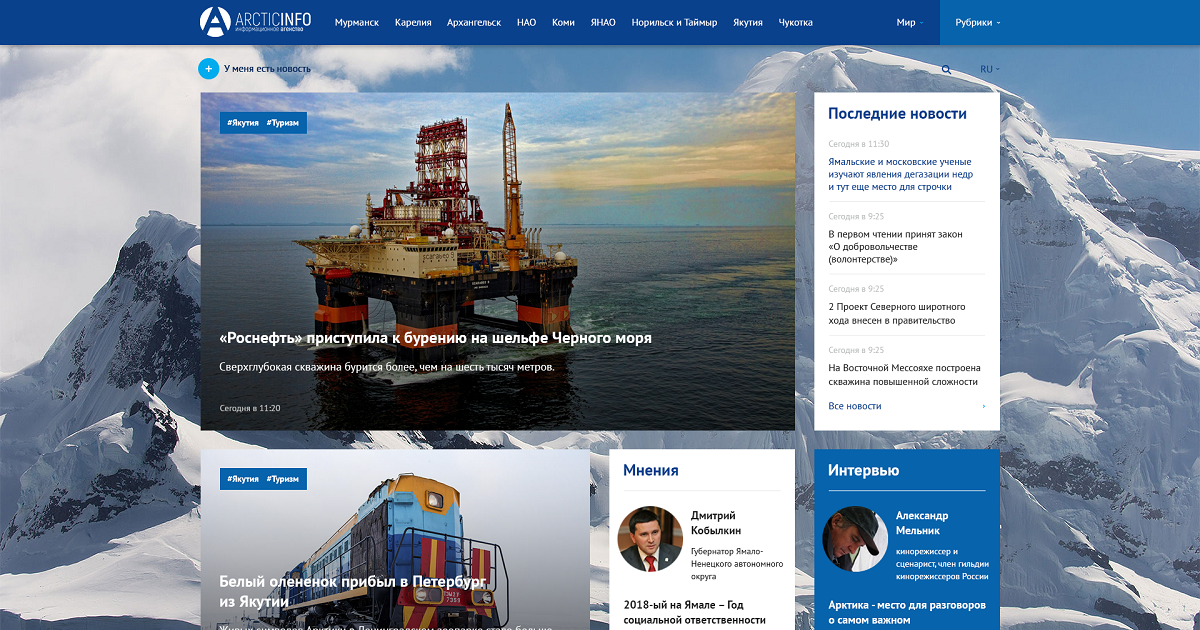Image resolution: width=1200 pixels, height=630 pixels.
Task: Click the Сегодня в 11:30 timestamp
Action: click(x=859, y=144)
